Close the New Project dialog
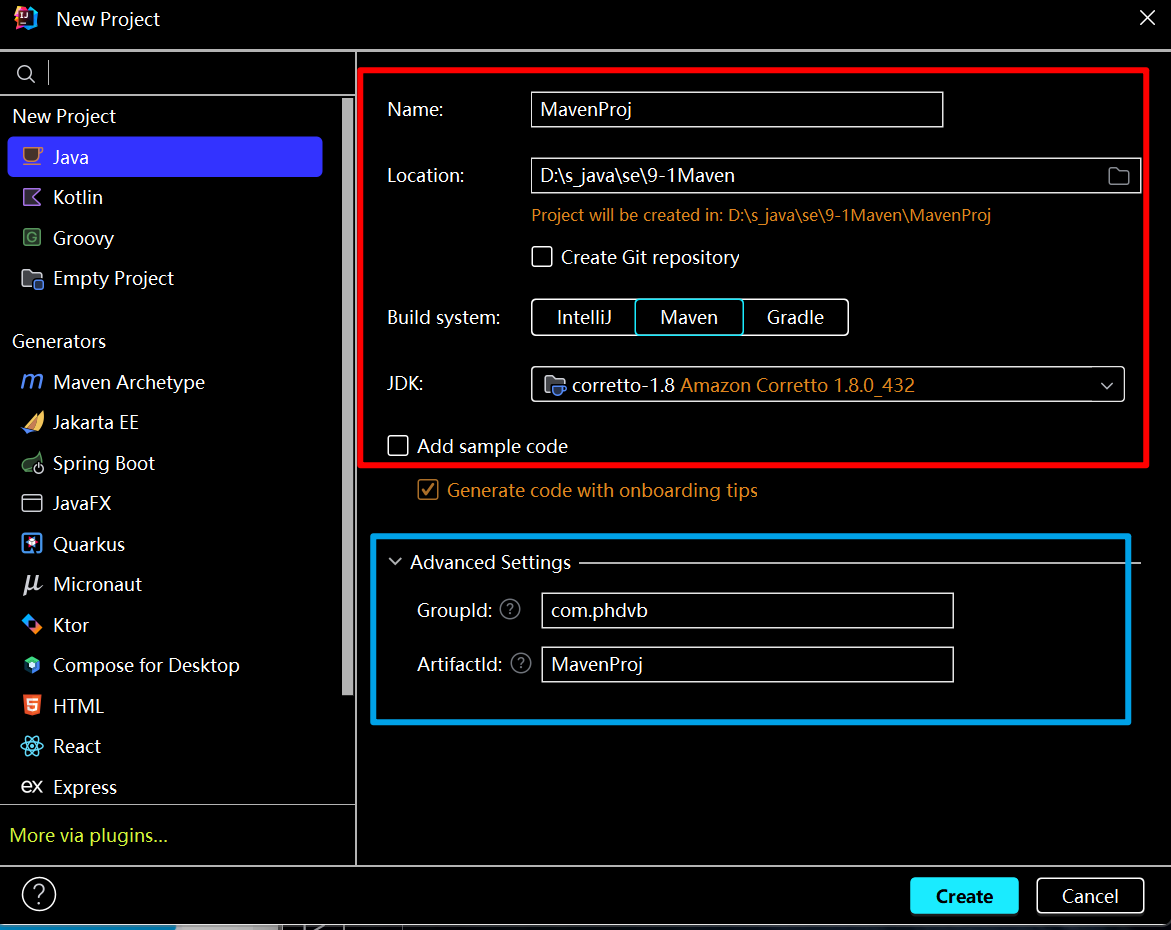 [x=1147, y=18]
